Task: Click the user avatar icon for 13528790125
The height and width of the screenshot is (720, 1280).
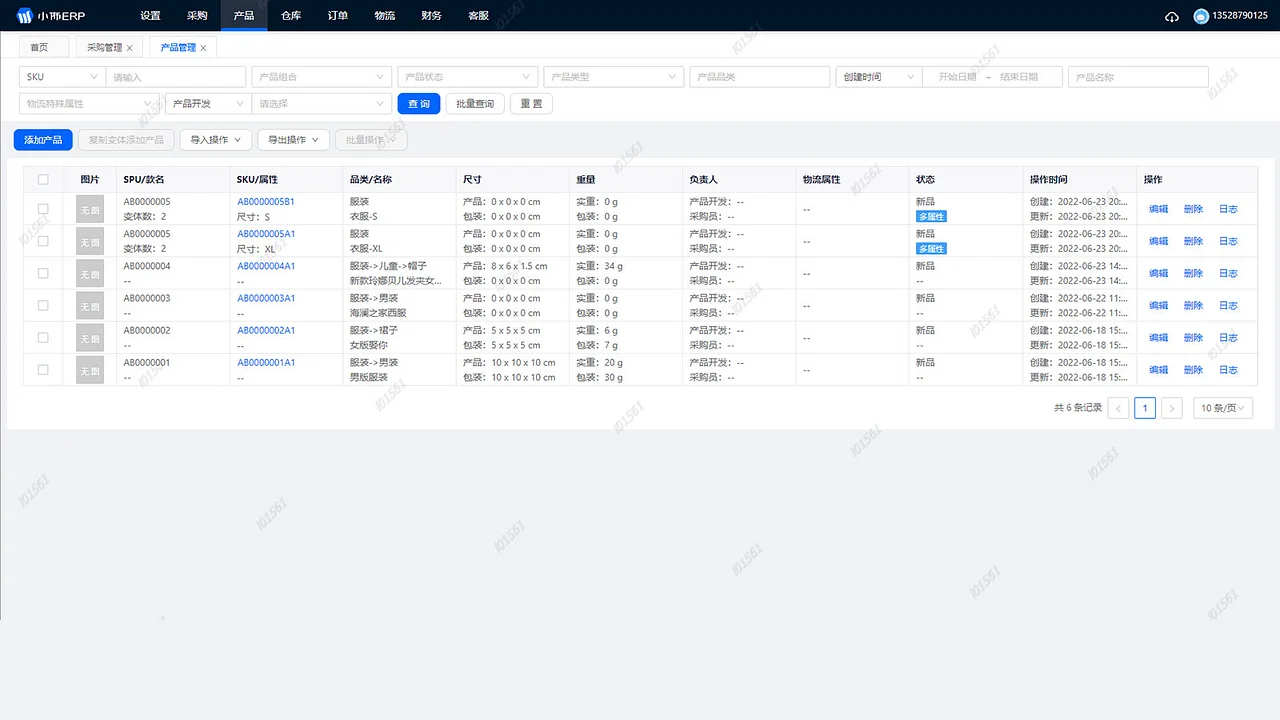Action: tap(1201, 15)
